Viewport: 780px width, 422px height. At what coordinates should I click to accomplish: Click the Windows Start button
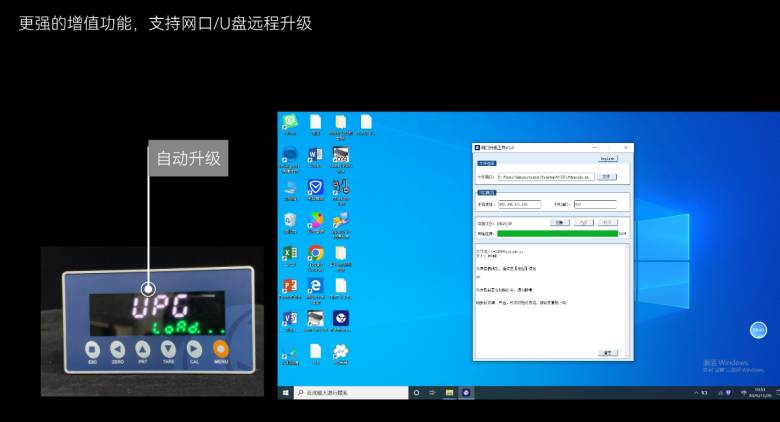(x=284, y=393)
